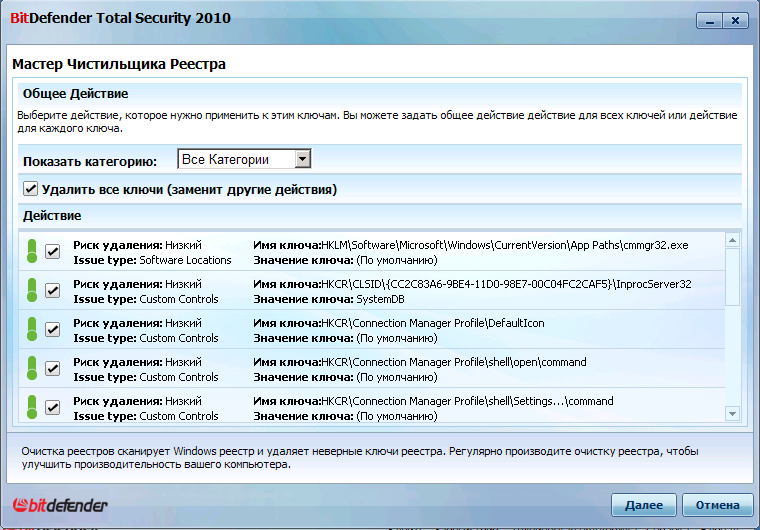Toggle 'Удалить все ключи' checkbox
The width and height of the screenshot is (760, 530).
click(x=30, y=189)
